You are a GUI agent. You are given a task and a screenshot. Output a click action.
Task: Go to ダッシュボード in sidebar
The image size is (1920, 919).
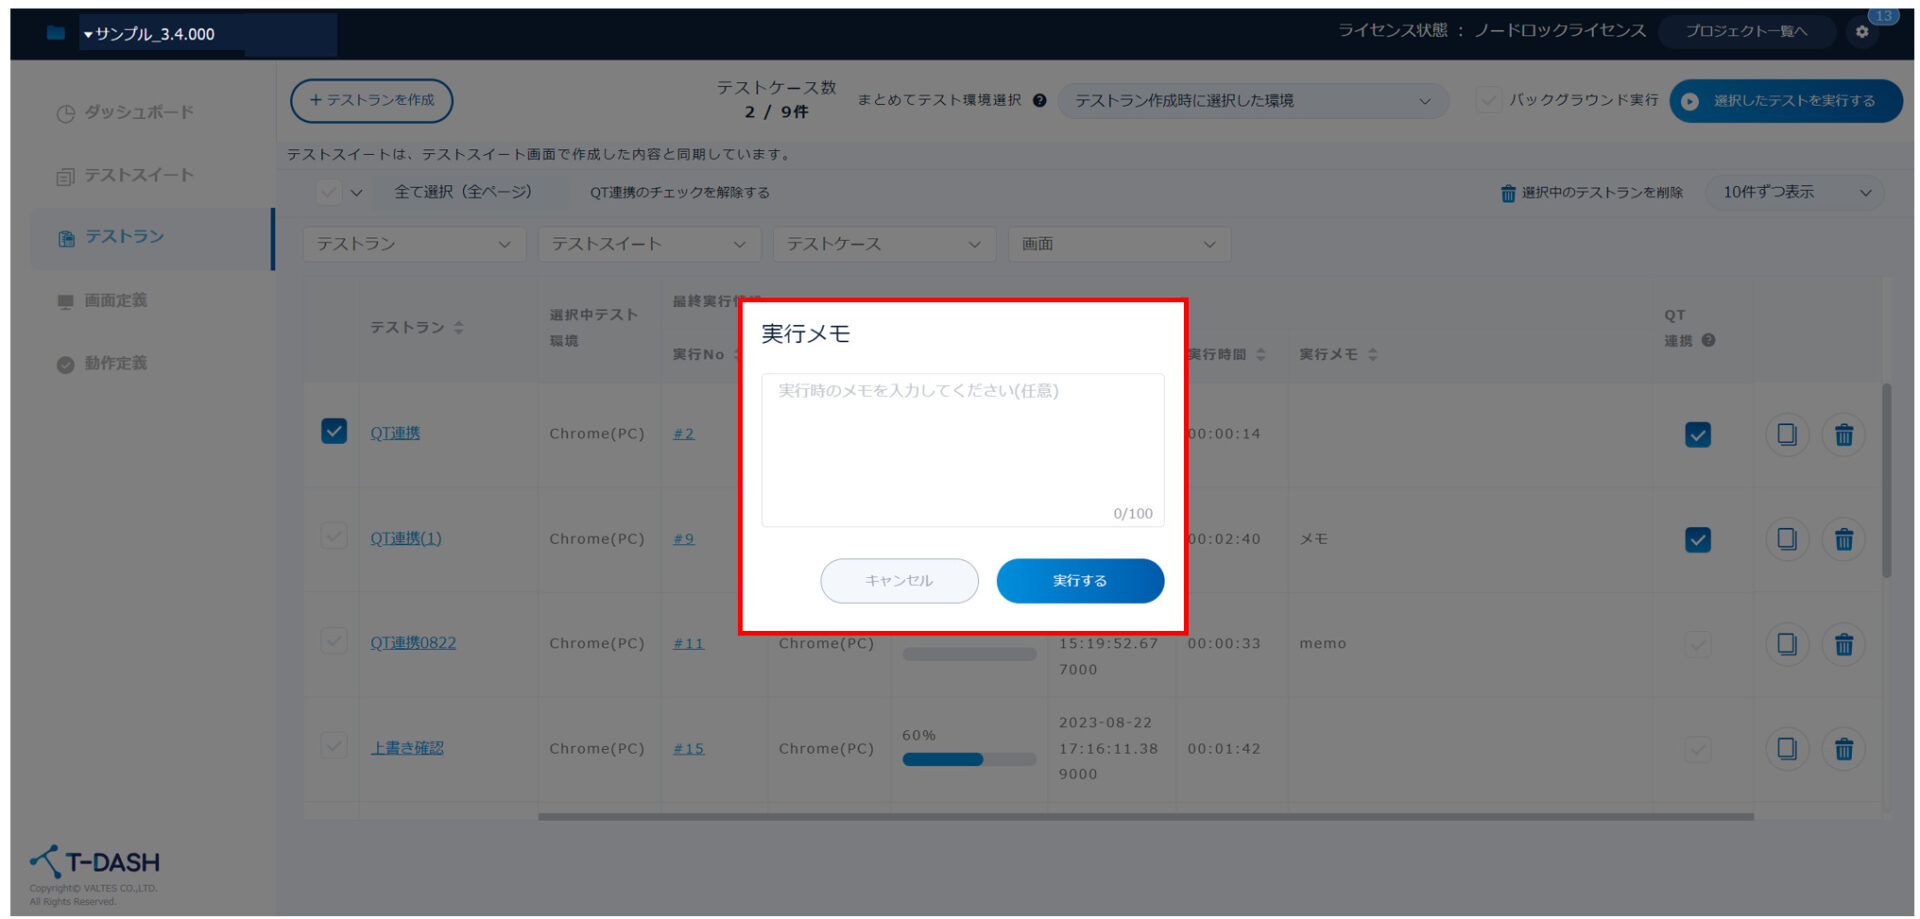[x=138, y=112]
